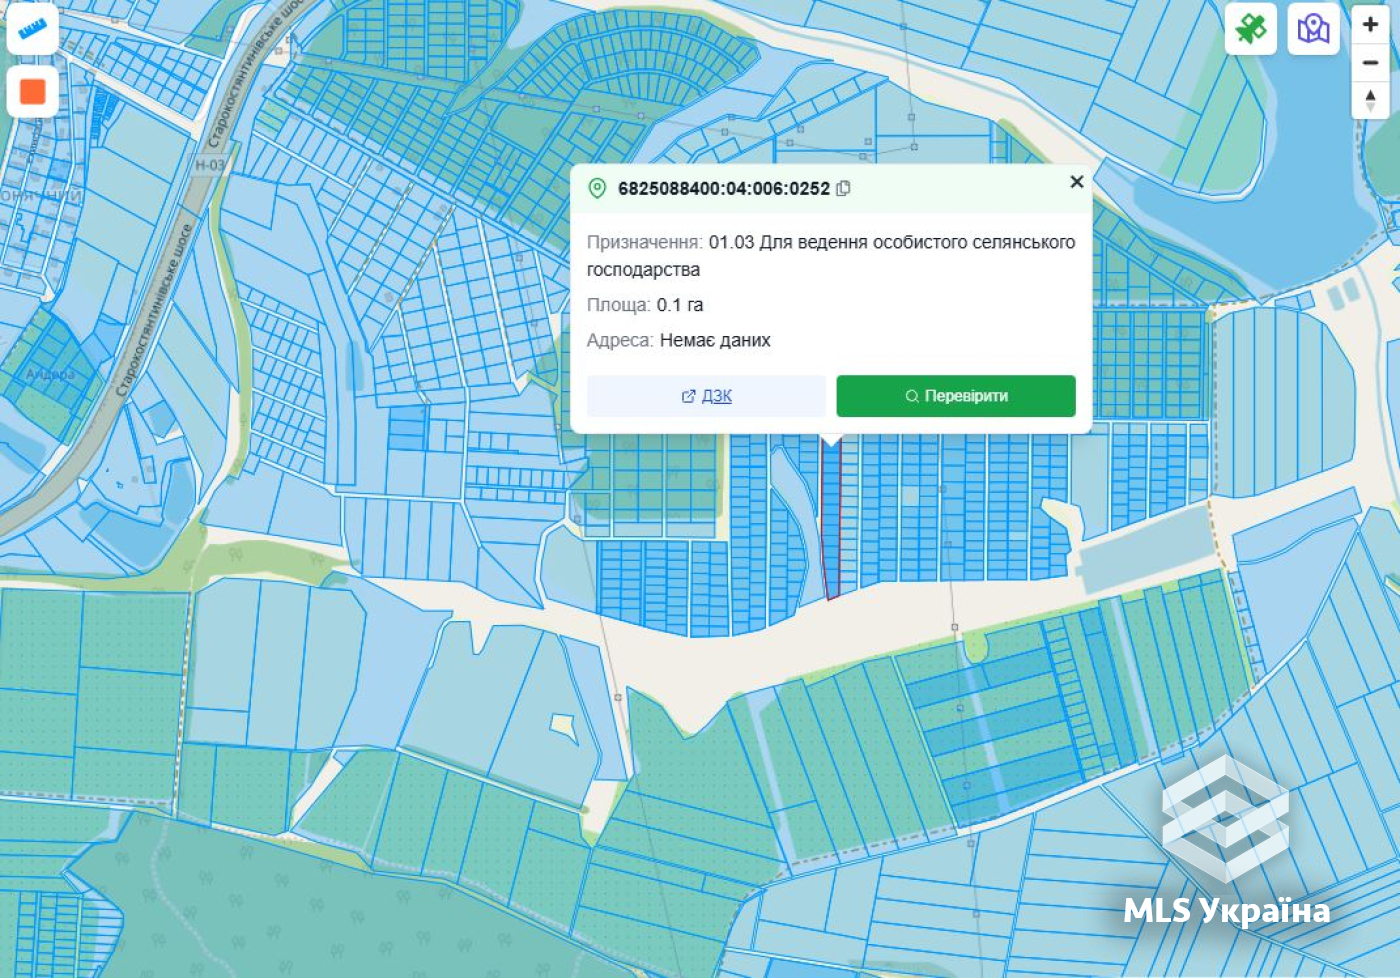
Task: Click the cadastral number 6825088400:04:006:0252
Action: (x=723, y=188)
